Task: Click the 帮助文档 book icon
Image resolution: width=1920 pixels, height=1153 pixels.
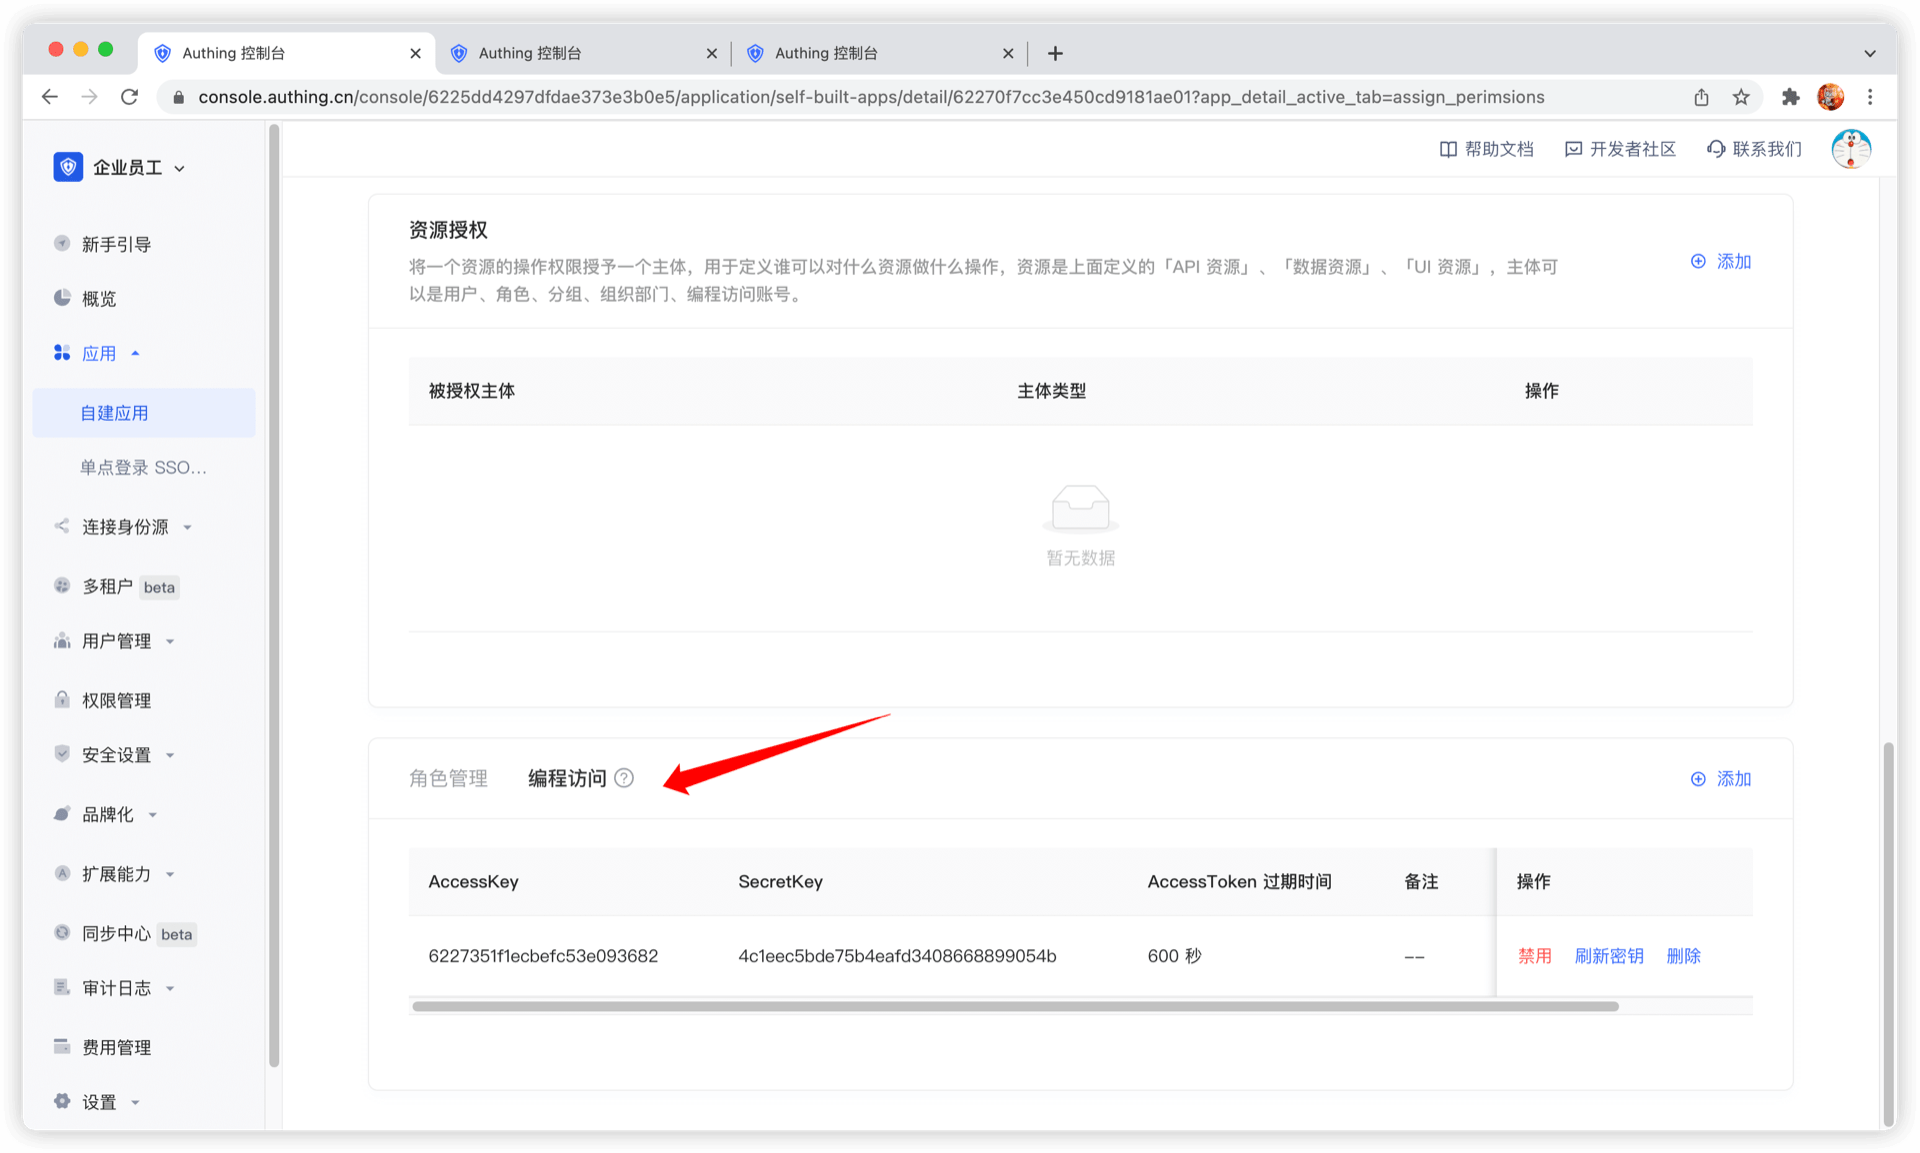Action: point(1448,149)
